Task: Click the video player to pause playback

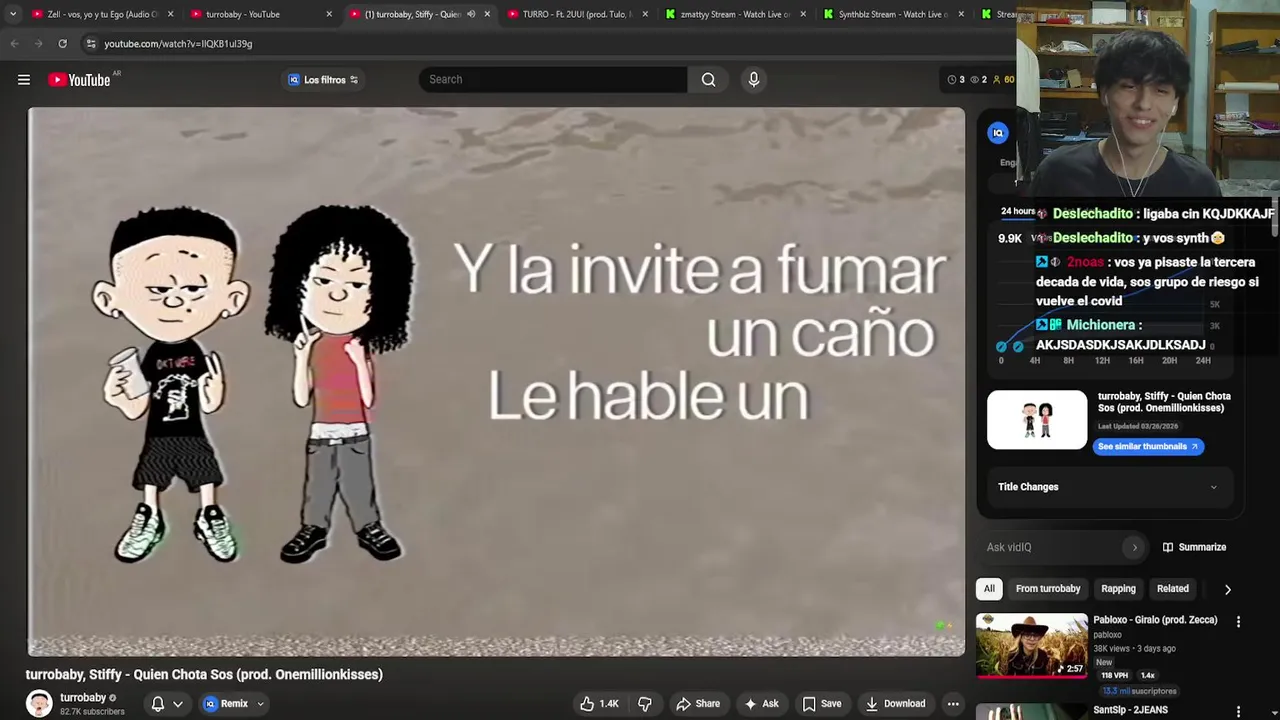Action: tap(496, 381)
